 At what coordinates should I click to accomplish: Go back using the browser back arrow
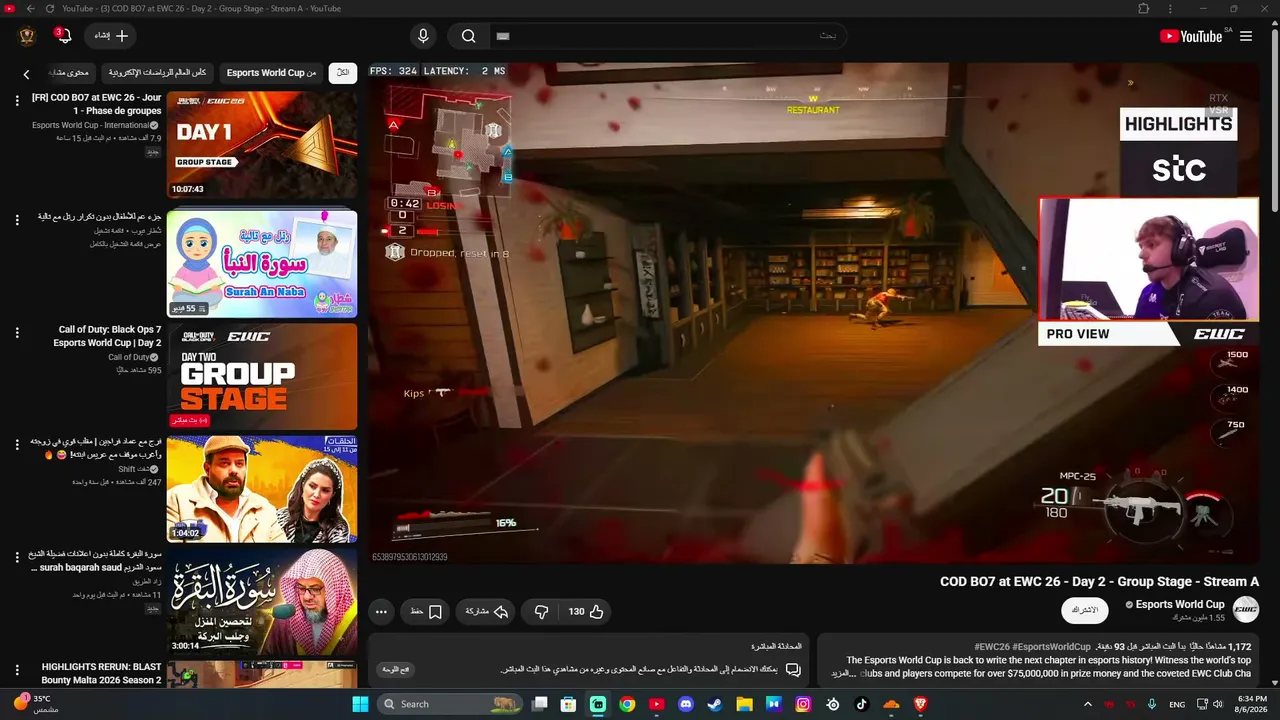point(30,9)
